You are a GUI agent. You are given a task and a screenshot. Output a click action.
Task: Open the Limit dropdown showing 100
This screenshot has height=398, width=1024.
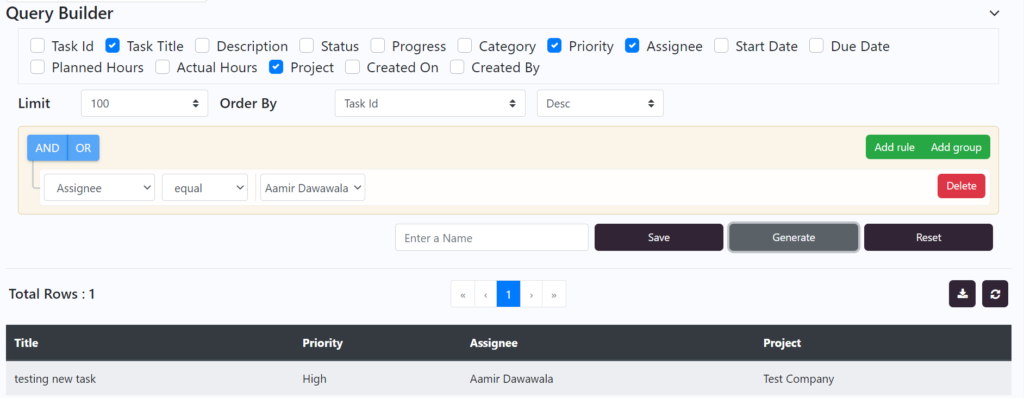144,103
